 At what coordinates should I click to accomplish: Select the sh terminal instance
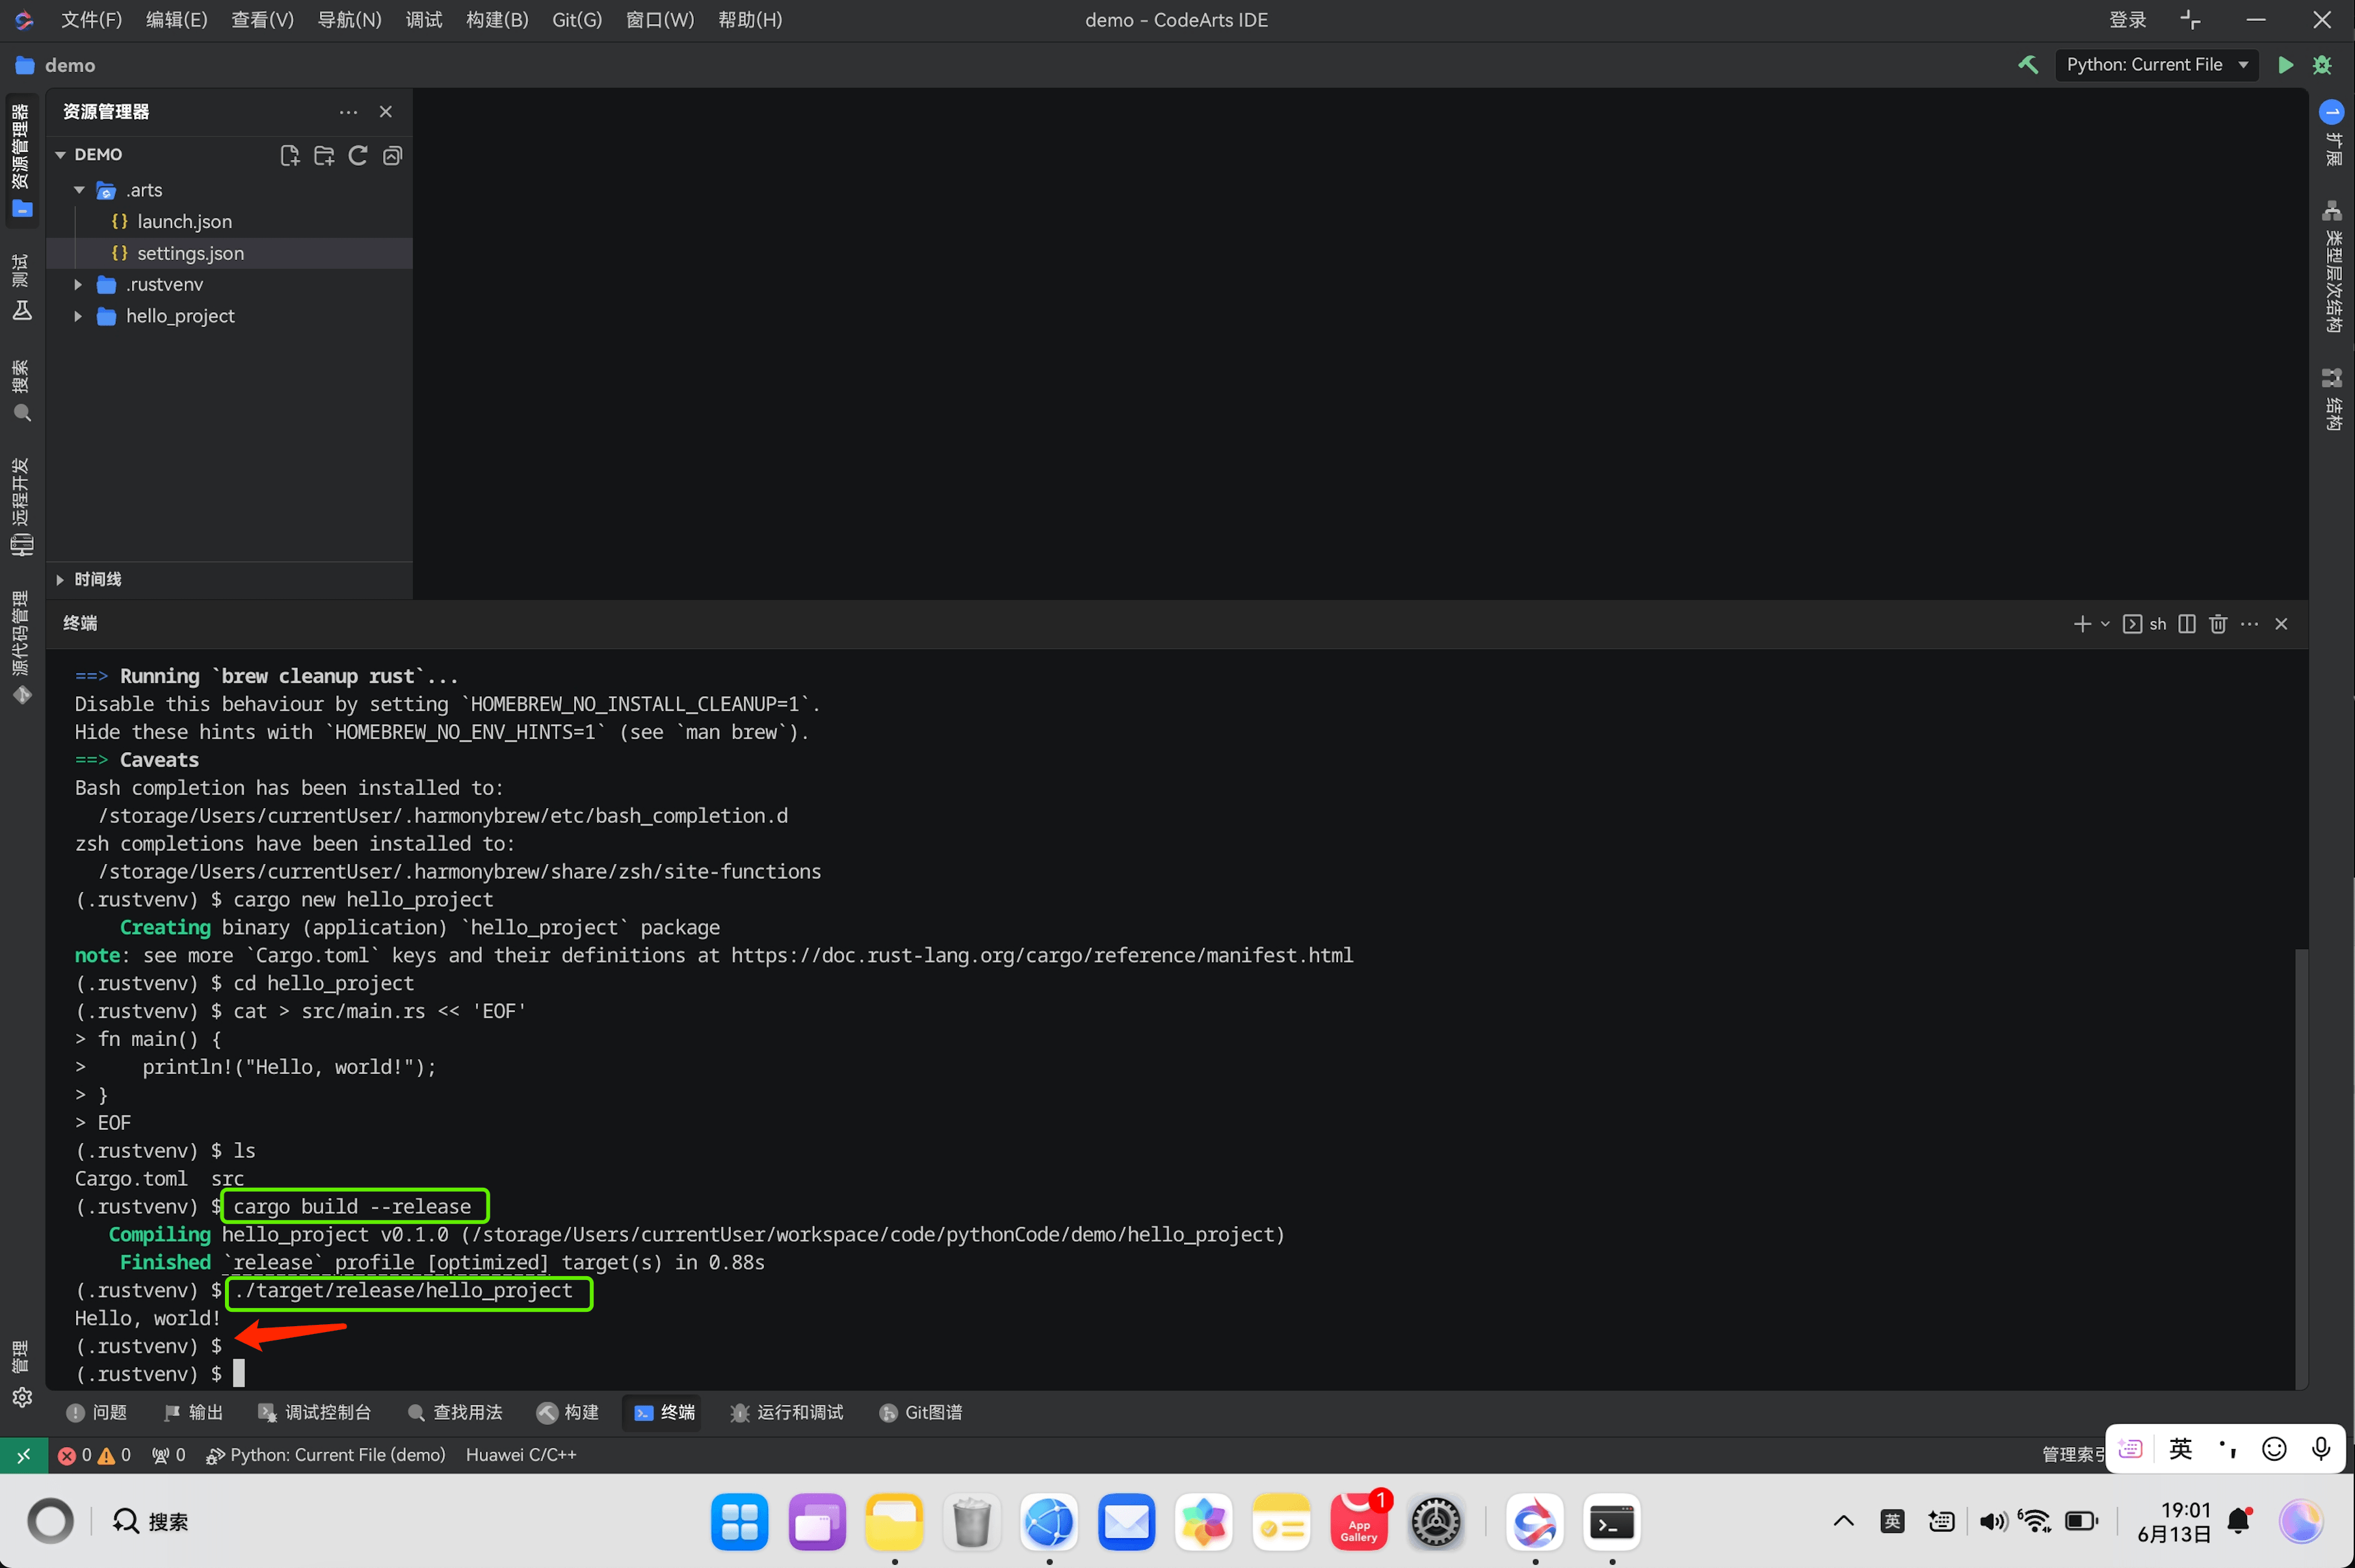(2145, 624)
